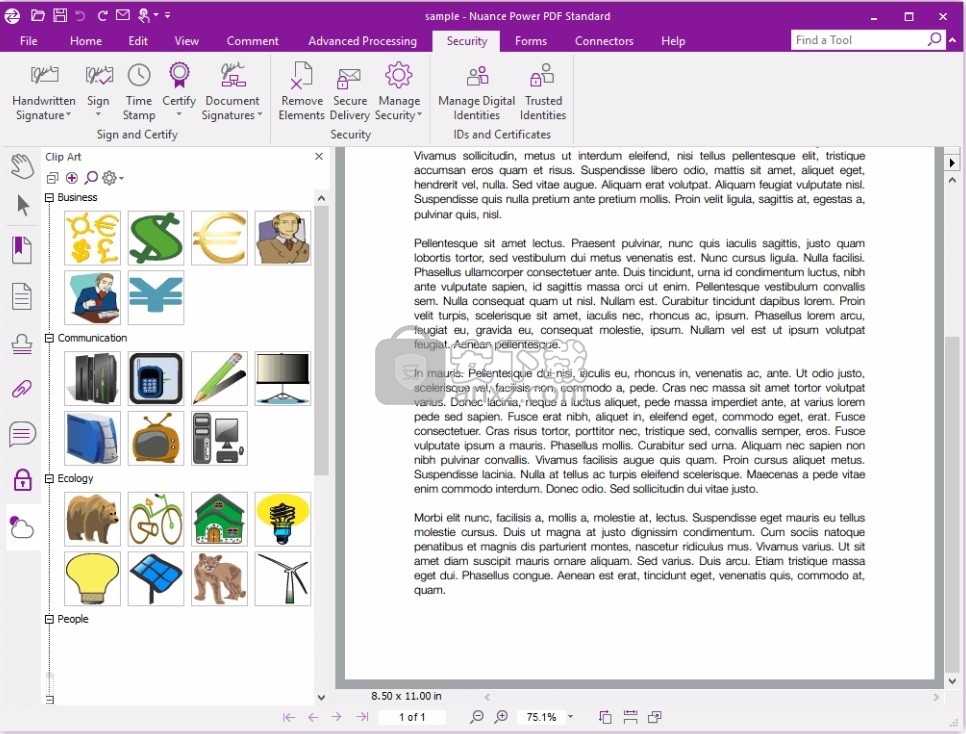
Task: Go to the first page
Action: coord(288,717)
